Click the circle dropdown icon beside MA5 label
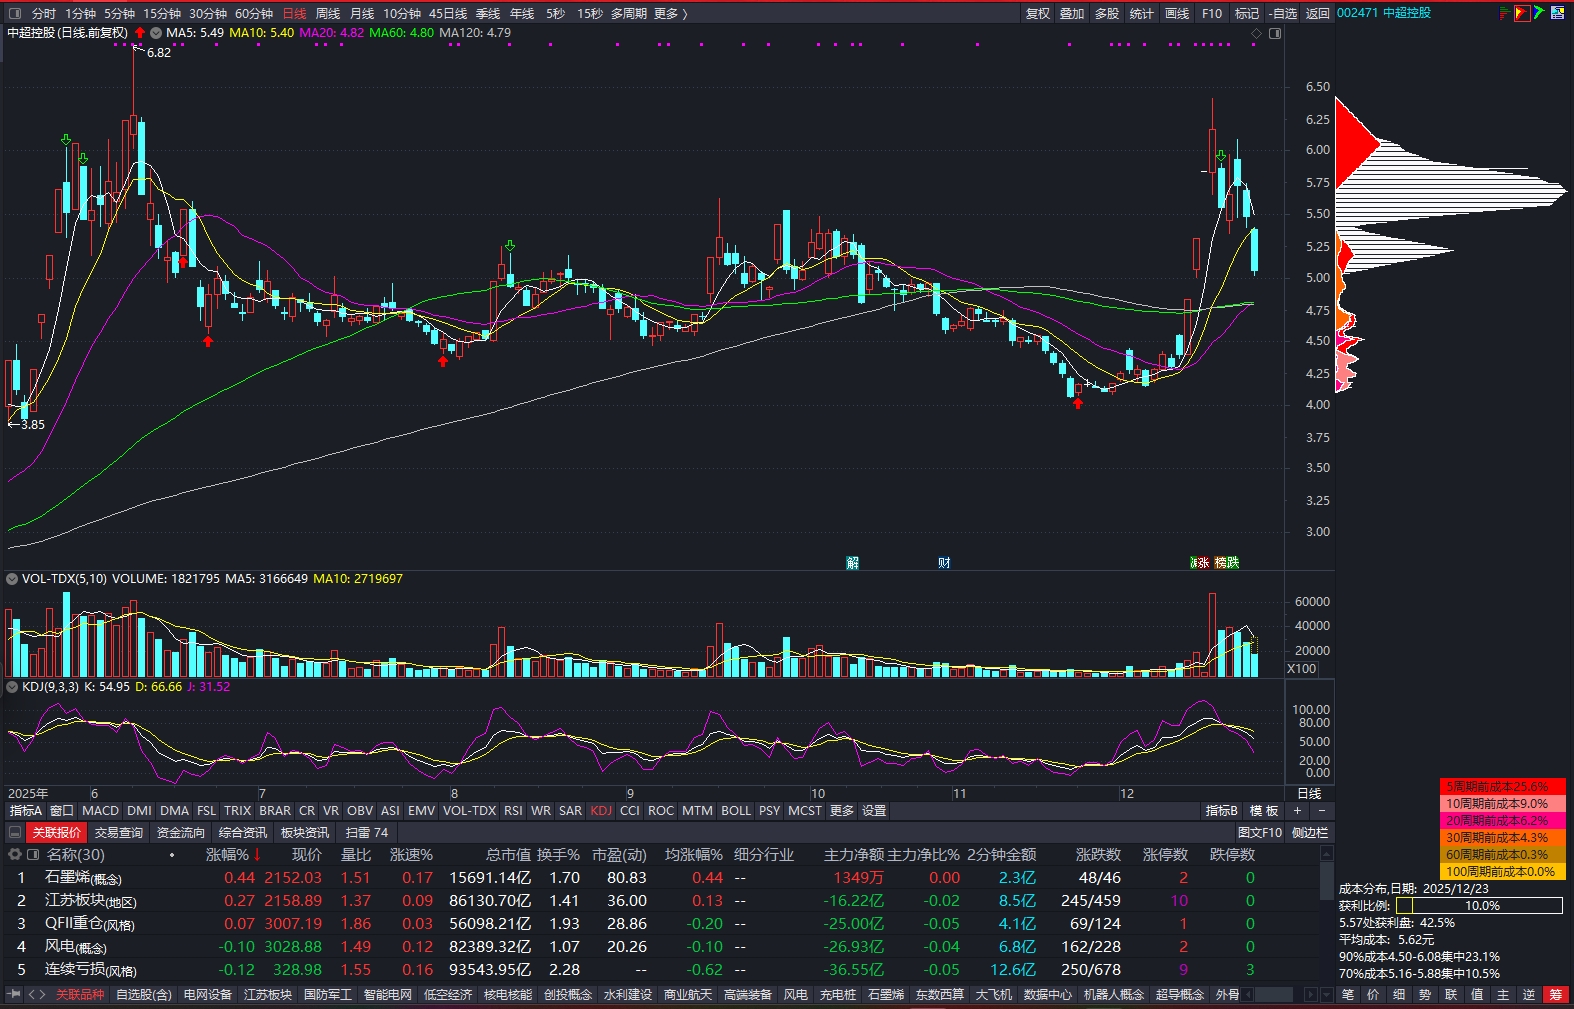 156,33
